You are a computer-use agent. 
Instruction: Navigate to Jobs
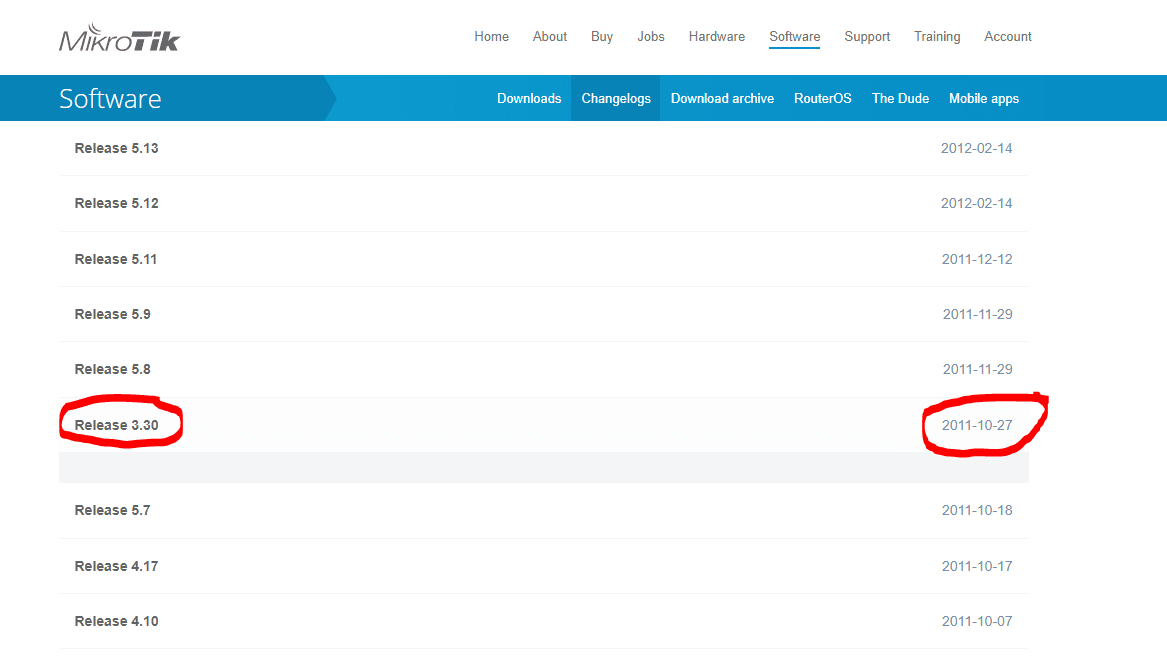coord(650,36)
